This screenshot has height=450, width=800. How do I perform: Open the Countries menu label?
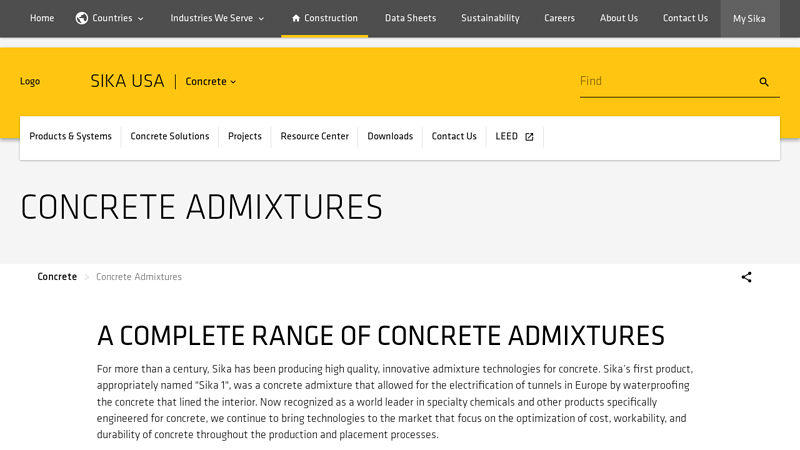(x=112, y=18)
